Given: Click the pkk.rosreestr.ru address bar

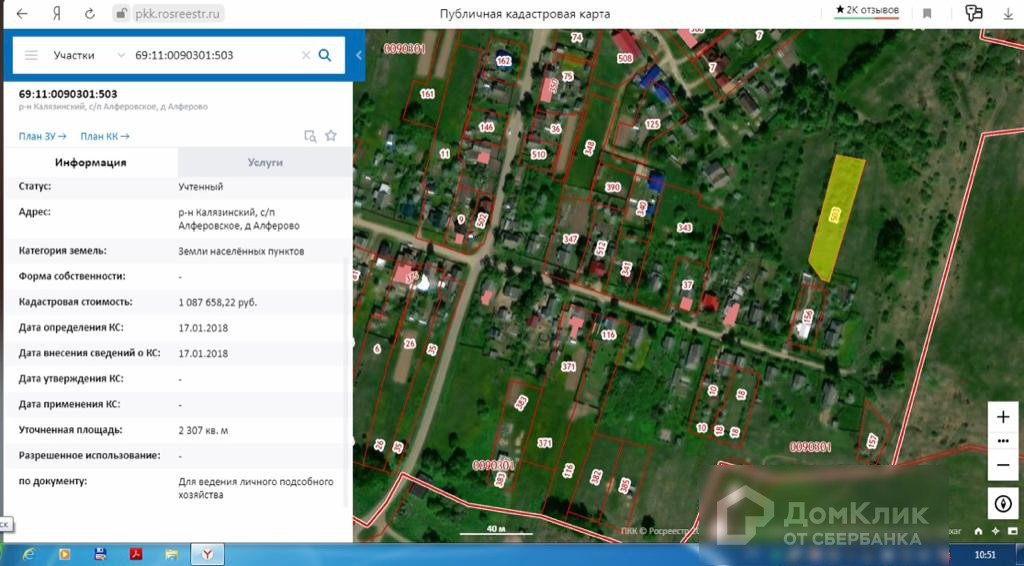Looking at the screenshot, I should (177, 14).
